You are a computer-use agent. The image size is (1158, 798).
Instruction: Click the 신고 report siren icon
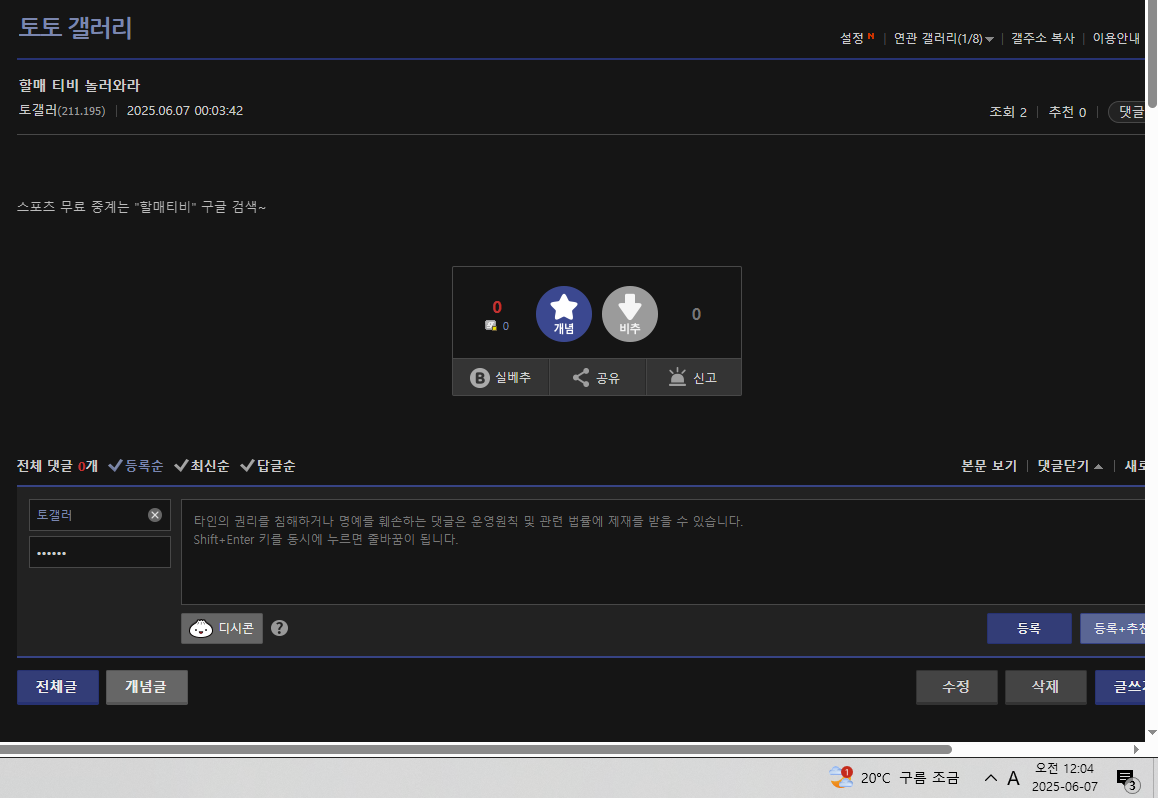pos(678,378)
